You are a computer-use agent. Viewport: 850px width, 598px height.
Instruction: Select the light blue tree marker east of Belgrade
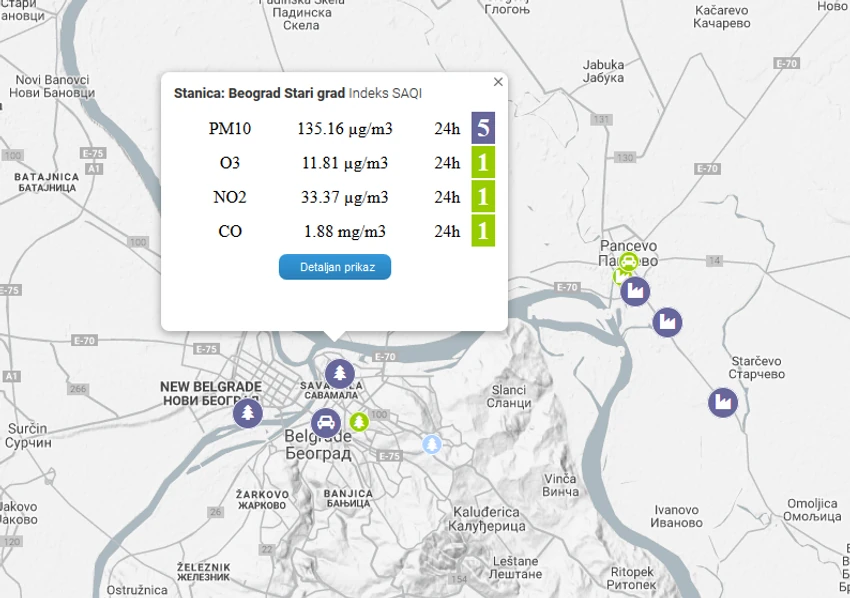[x=432, y=445]
